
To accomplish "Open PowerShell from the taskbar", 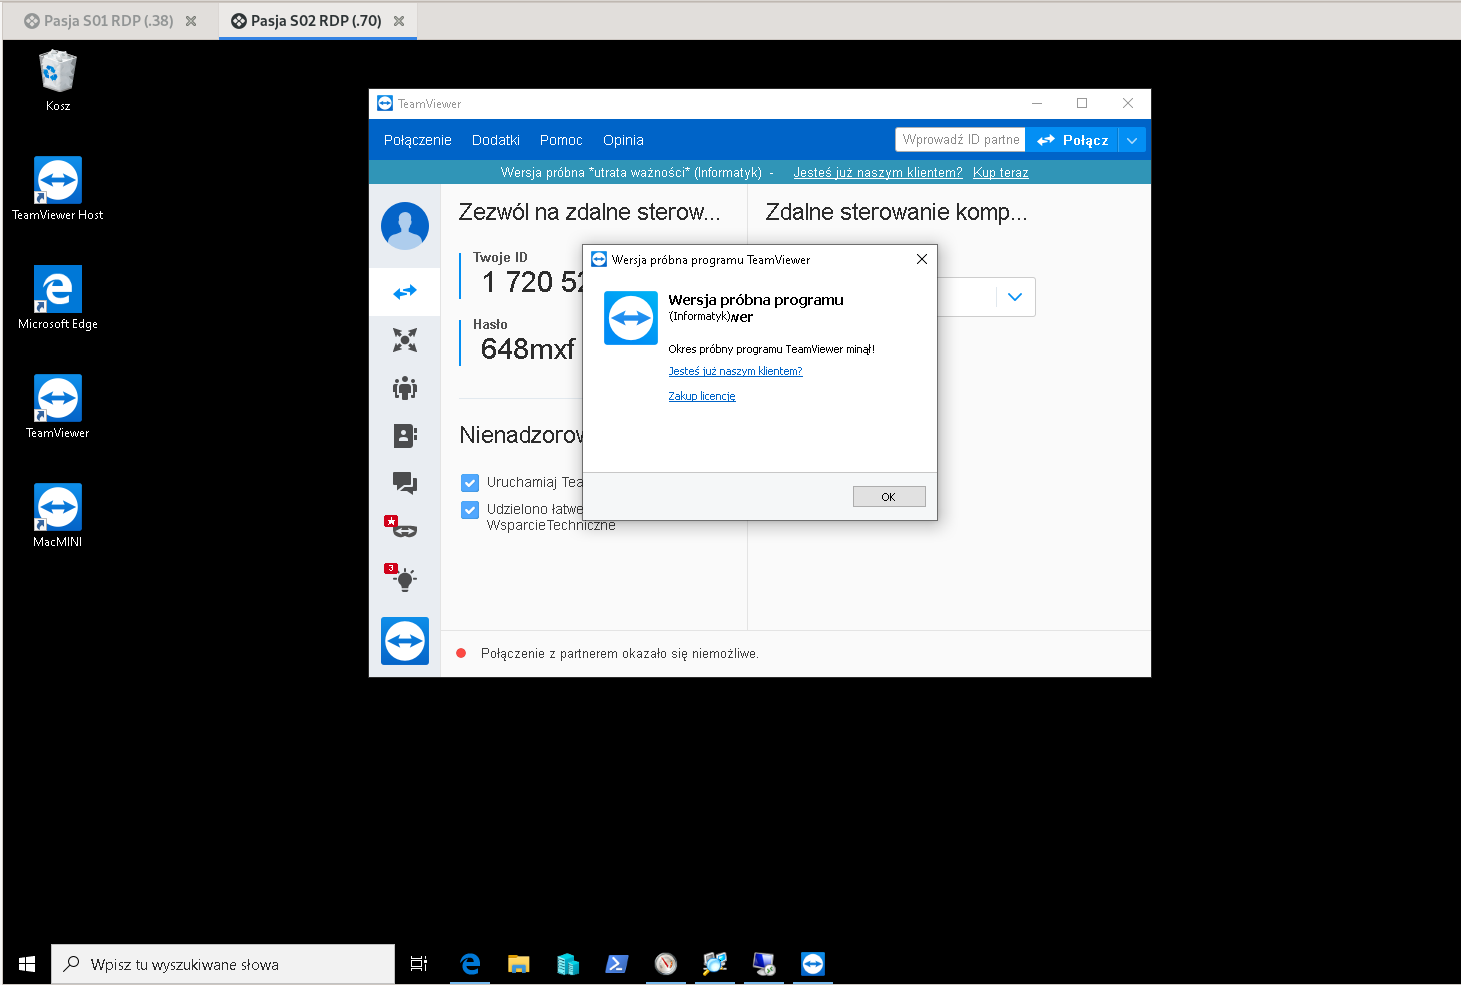I will 616,964.
